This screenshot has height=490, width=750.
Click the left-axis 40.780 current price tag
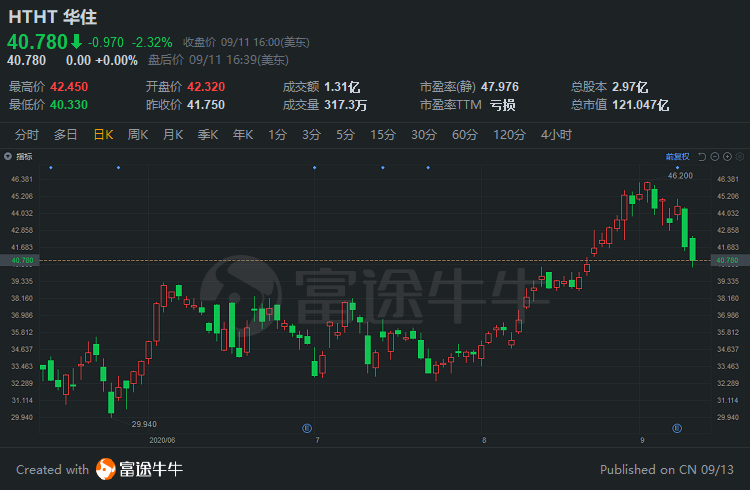(x=20, y=260)
